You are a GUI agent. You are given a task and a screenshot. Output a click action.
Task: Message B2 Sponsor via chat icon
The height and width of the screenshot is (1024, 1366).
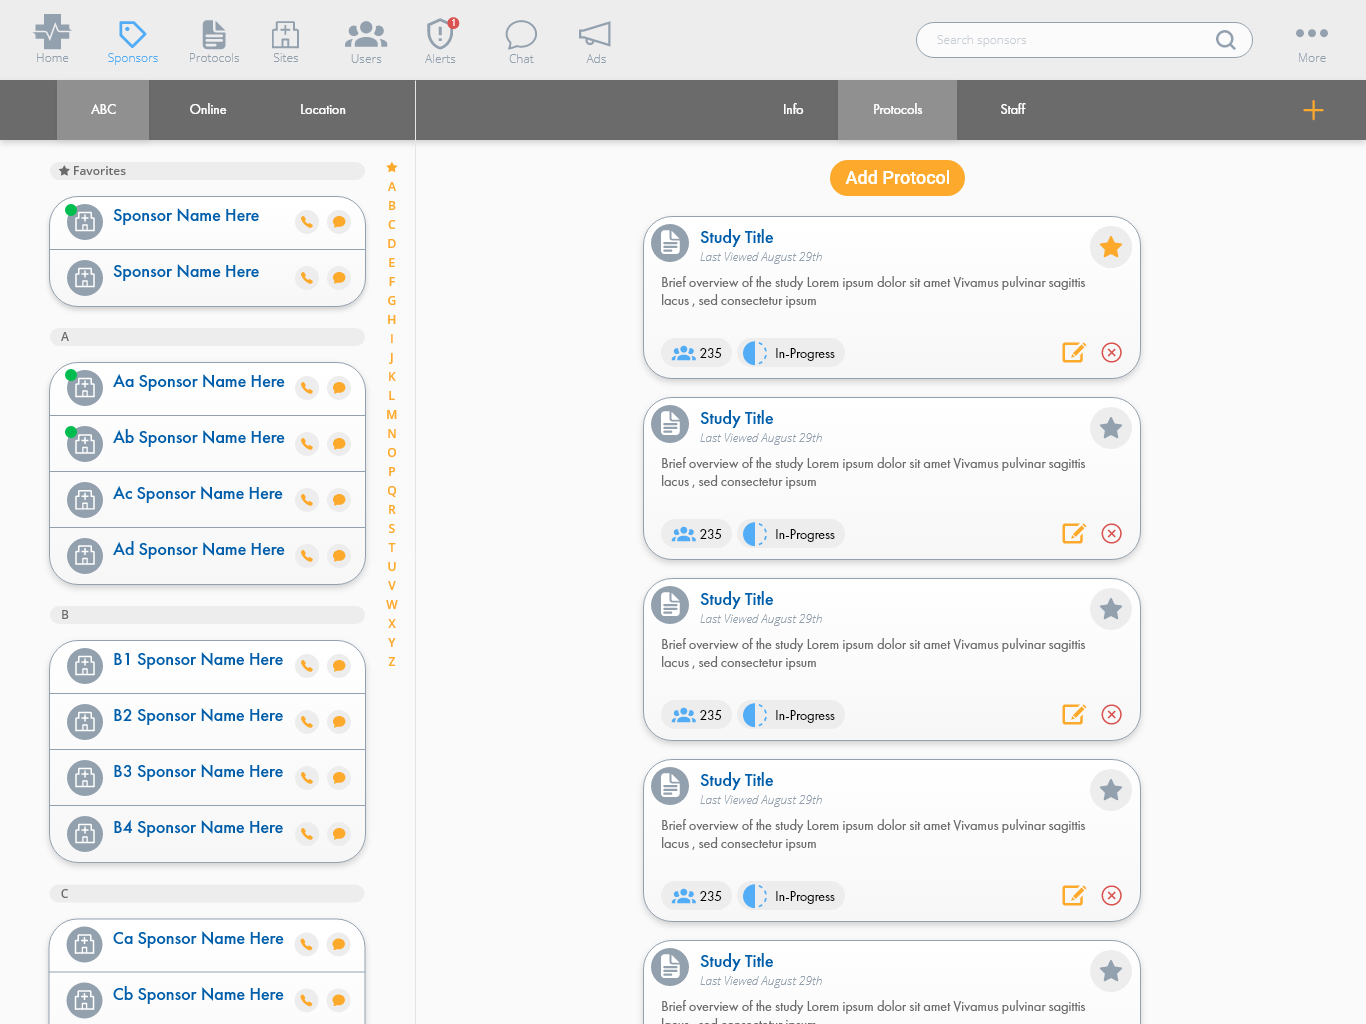pyautogui.click(x=339, y=722)
